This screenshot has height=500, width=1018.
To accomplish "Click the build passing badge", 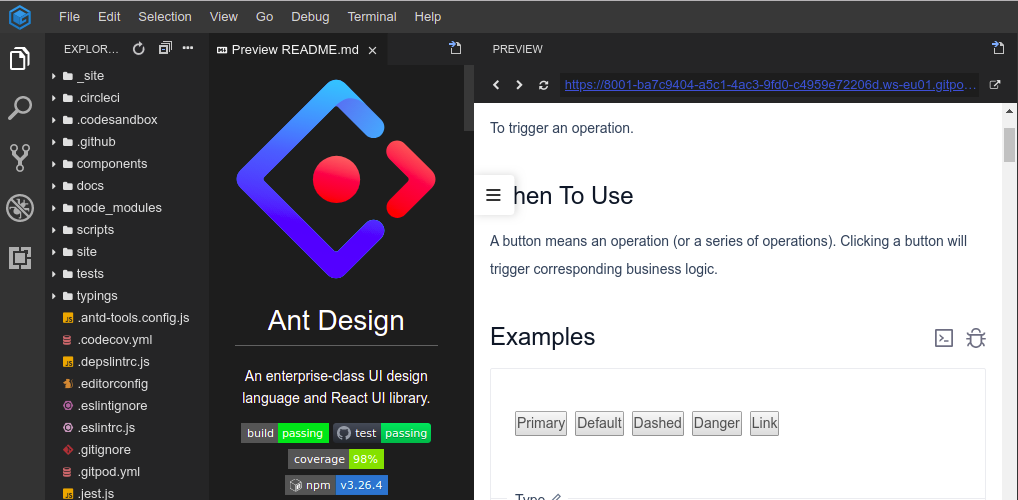I will pos(285,433).
